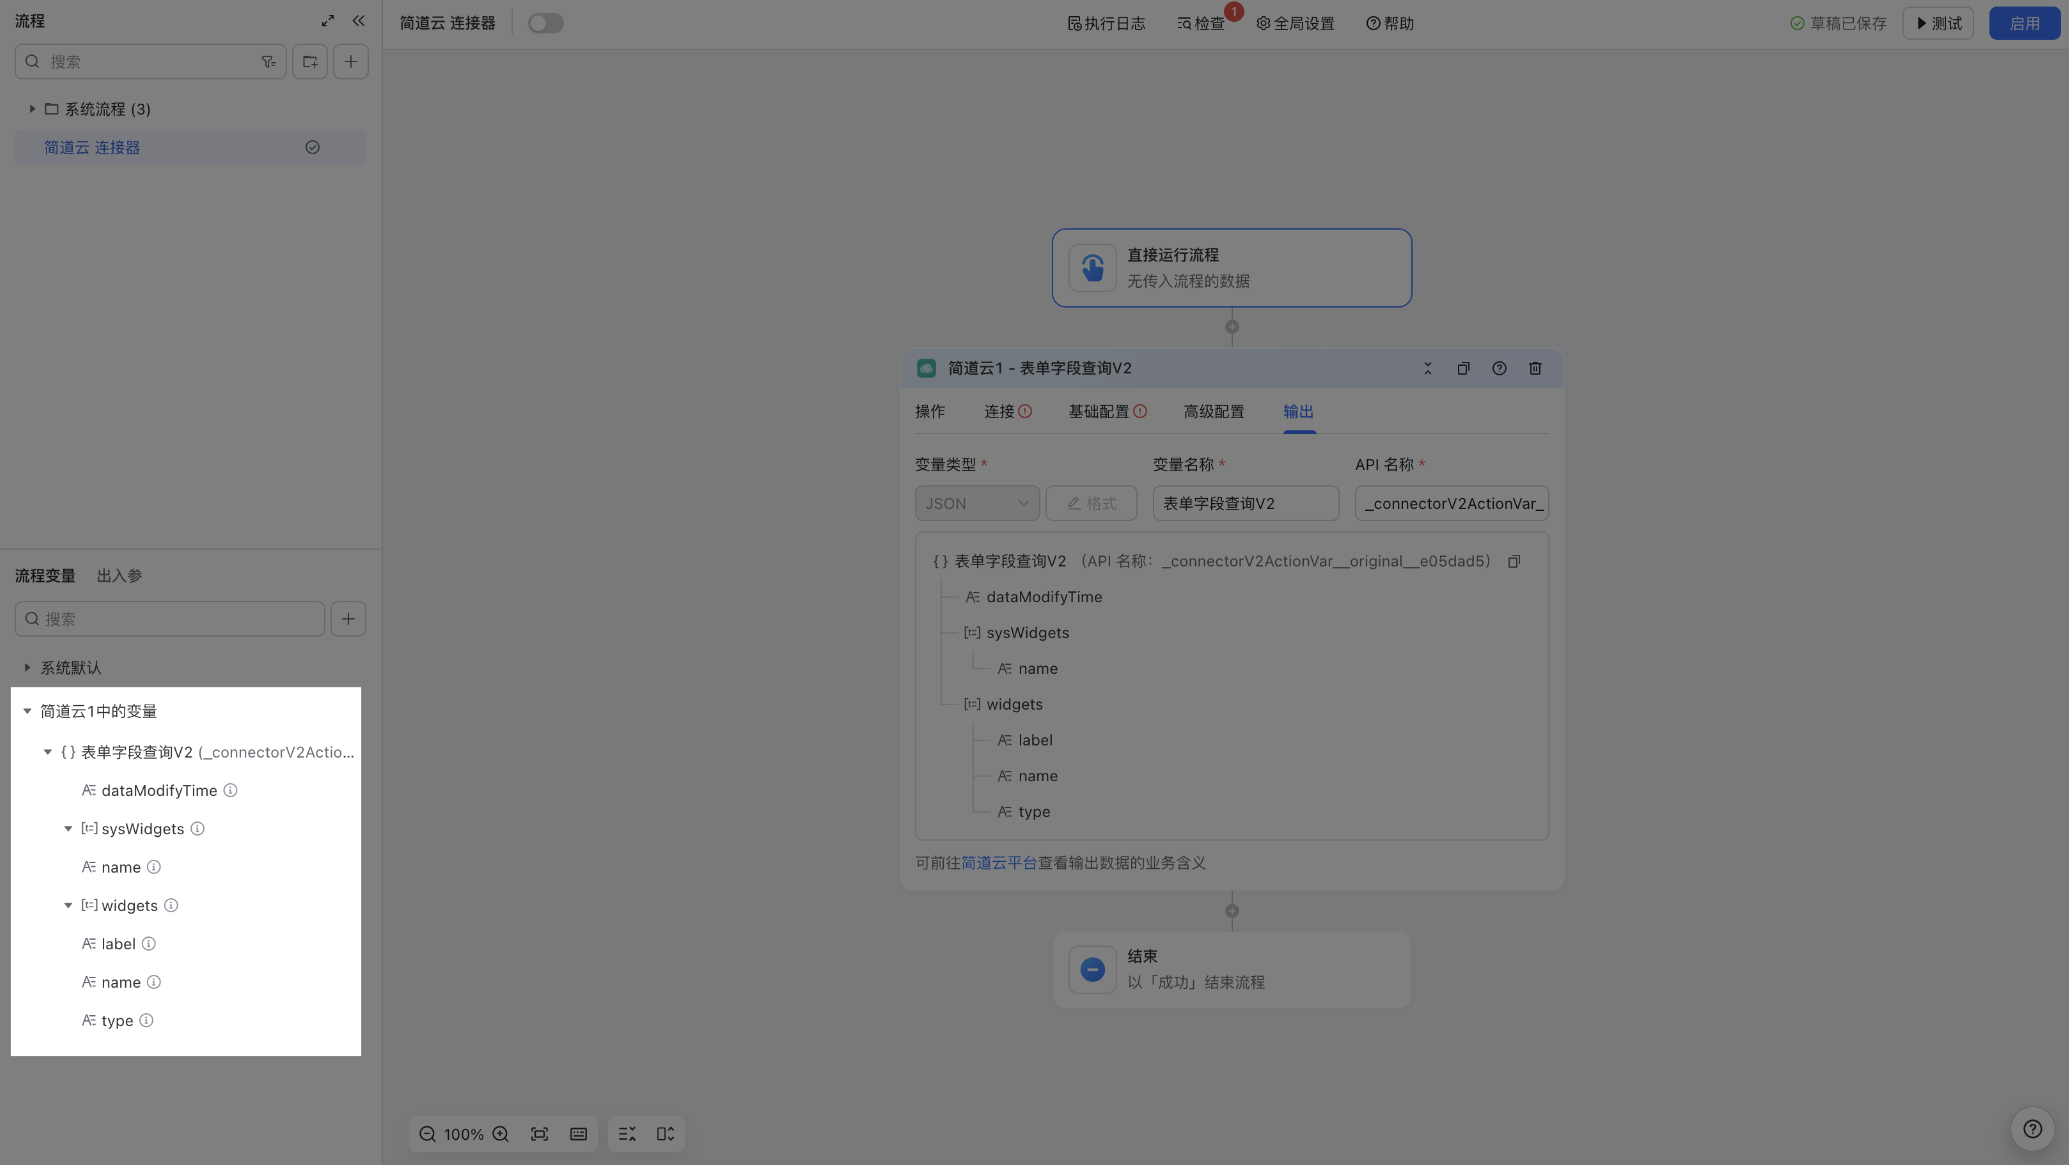Select the 简道云 连接器 flow item
2069x1165 pixels.
pos(190,147)
